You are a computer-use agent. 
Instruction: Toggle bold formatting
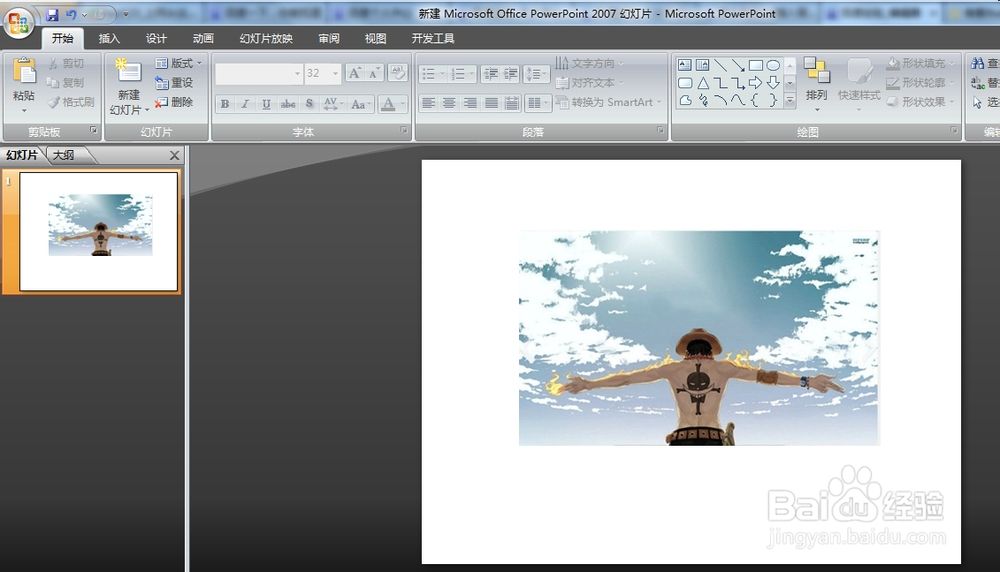click(225, 104)
